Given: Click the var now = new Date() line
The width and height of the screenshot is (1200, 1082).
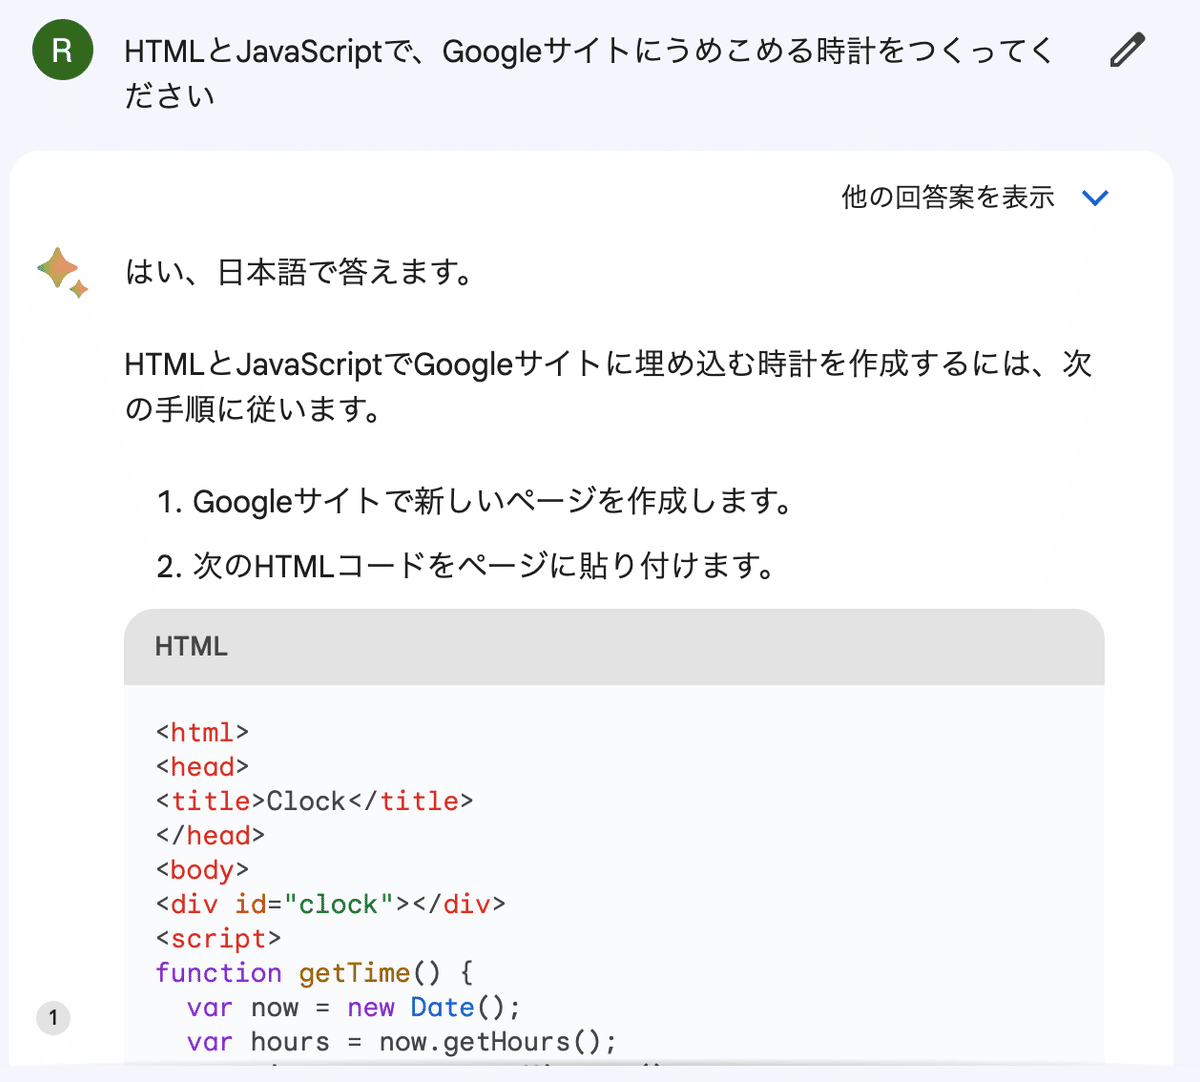Looking at the screenshot, I should tap(354, 1007).
